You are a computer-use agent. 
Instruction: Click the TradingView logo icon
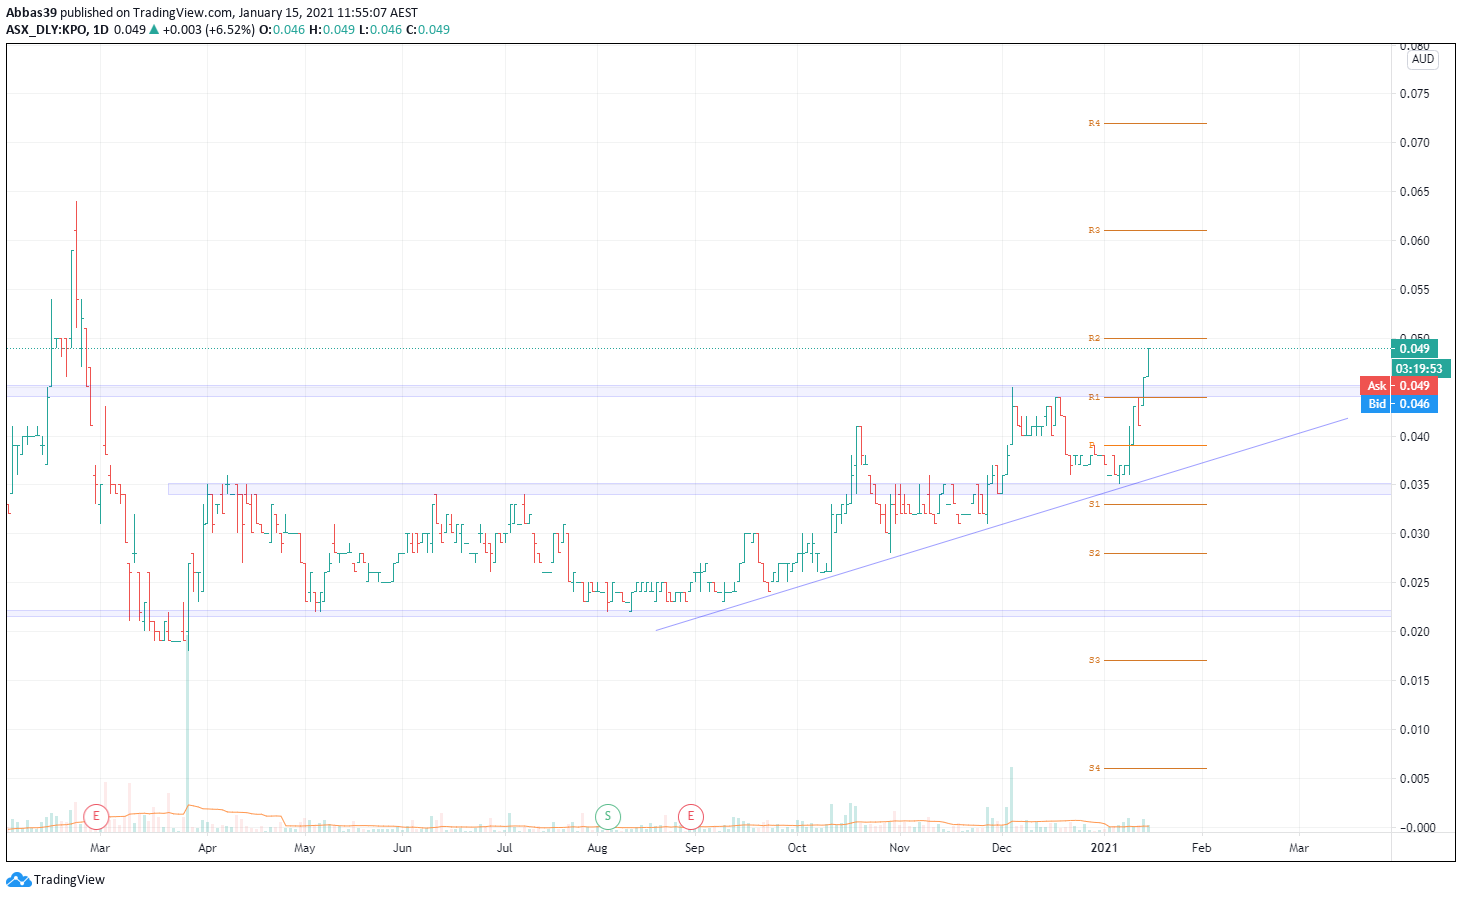coord(18,880)
